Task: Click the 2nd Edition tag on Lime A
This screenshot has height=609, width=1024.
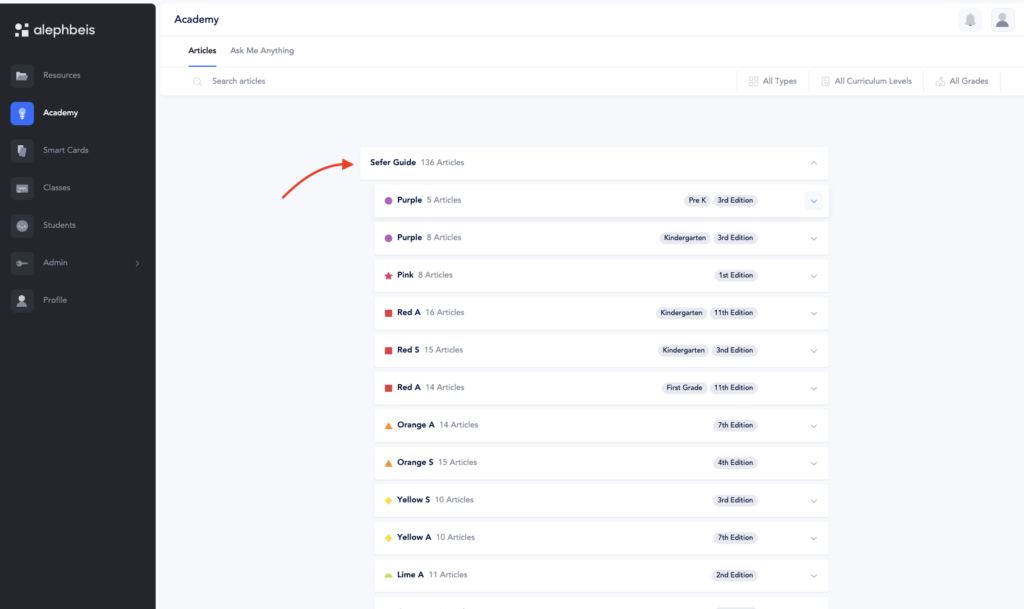Action: click(734, 575)
